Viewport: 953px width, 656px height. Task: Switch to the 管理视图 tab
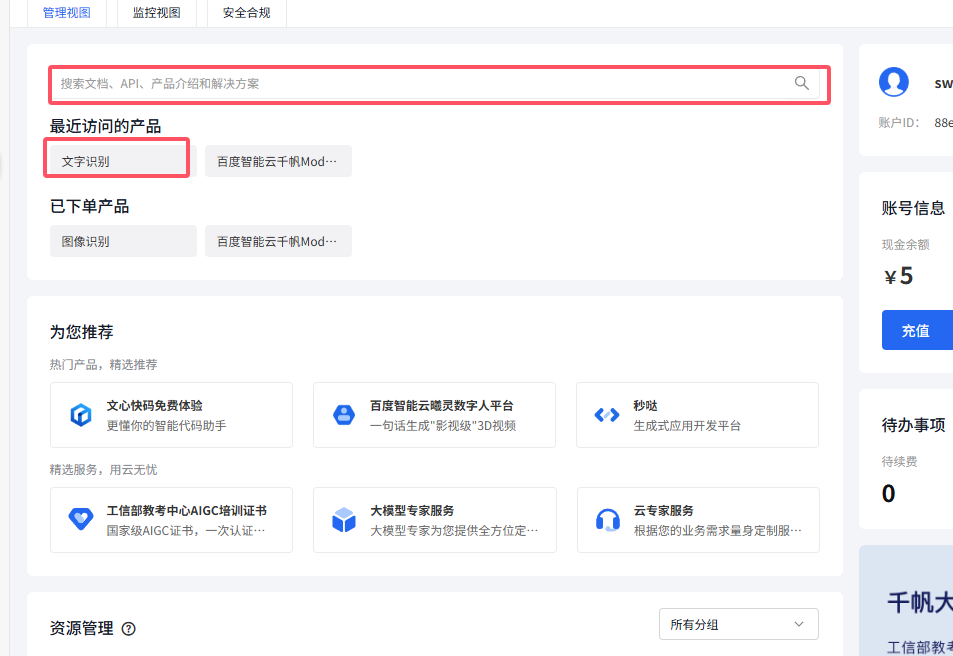(67, 13)
